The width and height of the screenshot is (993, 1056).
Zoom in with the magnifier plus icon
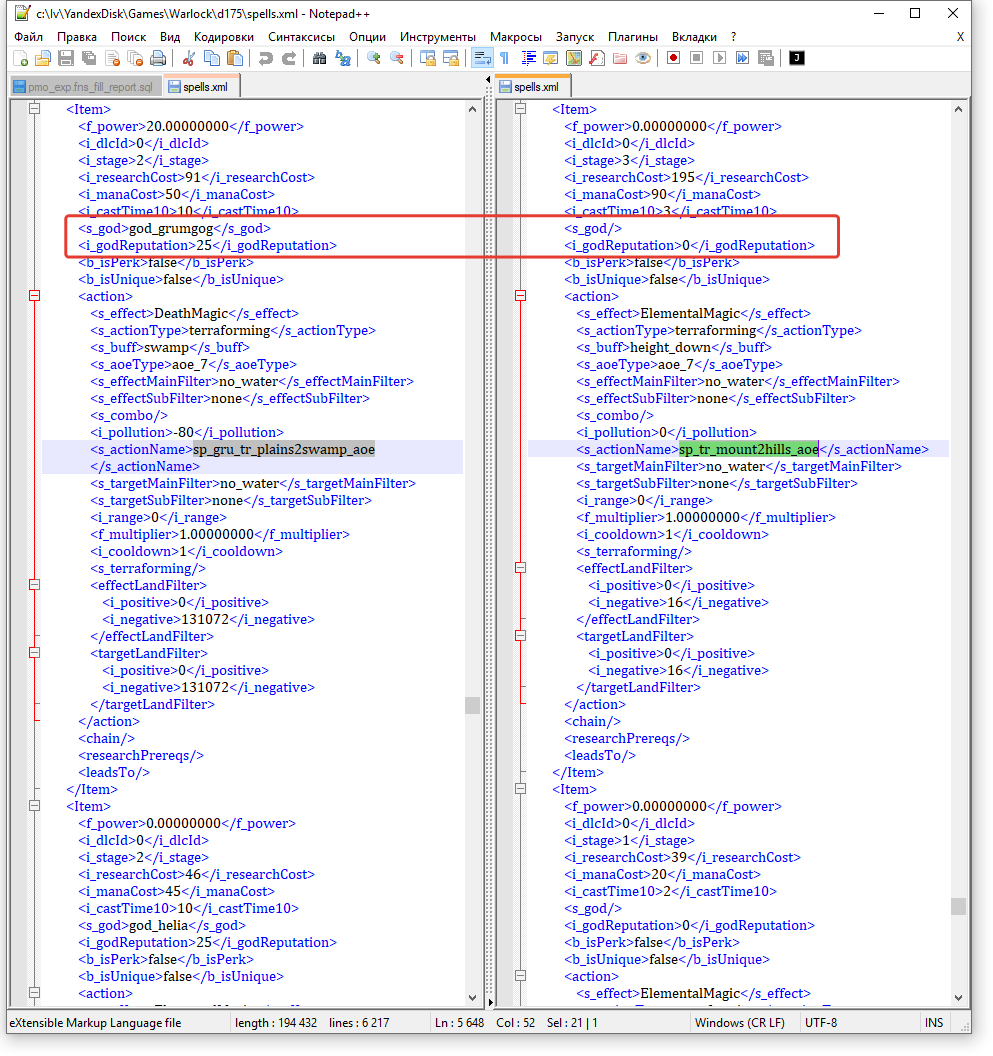[373, 59]
